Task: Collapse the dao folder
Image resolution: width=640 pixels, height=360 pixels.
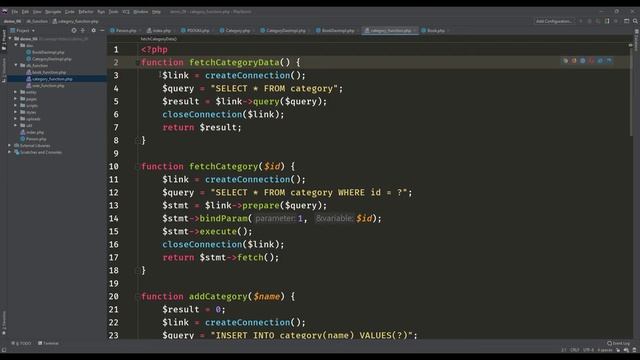Action: pos(16,45)
